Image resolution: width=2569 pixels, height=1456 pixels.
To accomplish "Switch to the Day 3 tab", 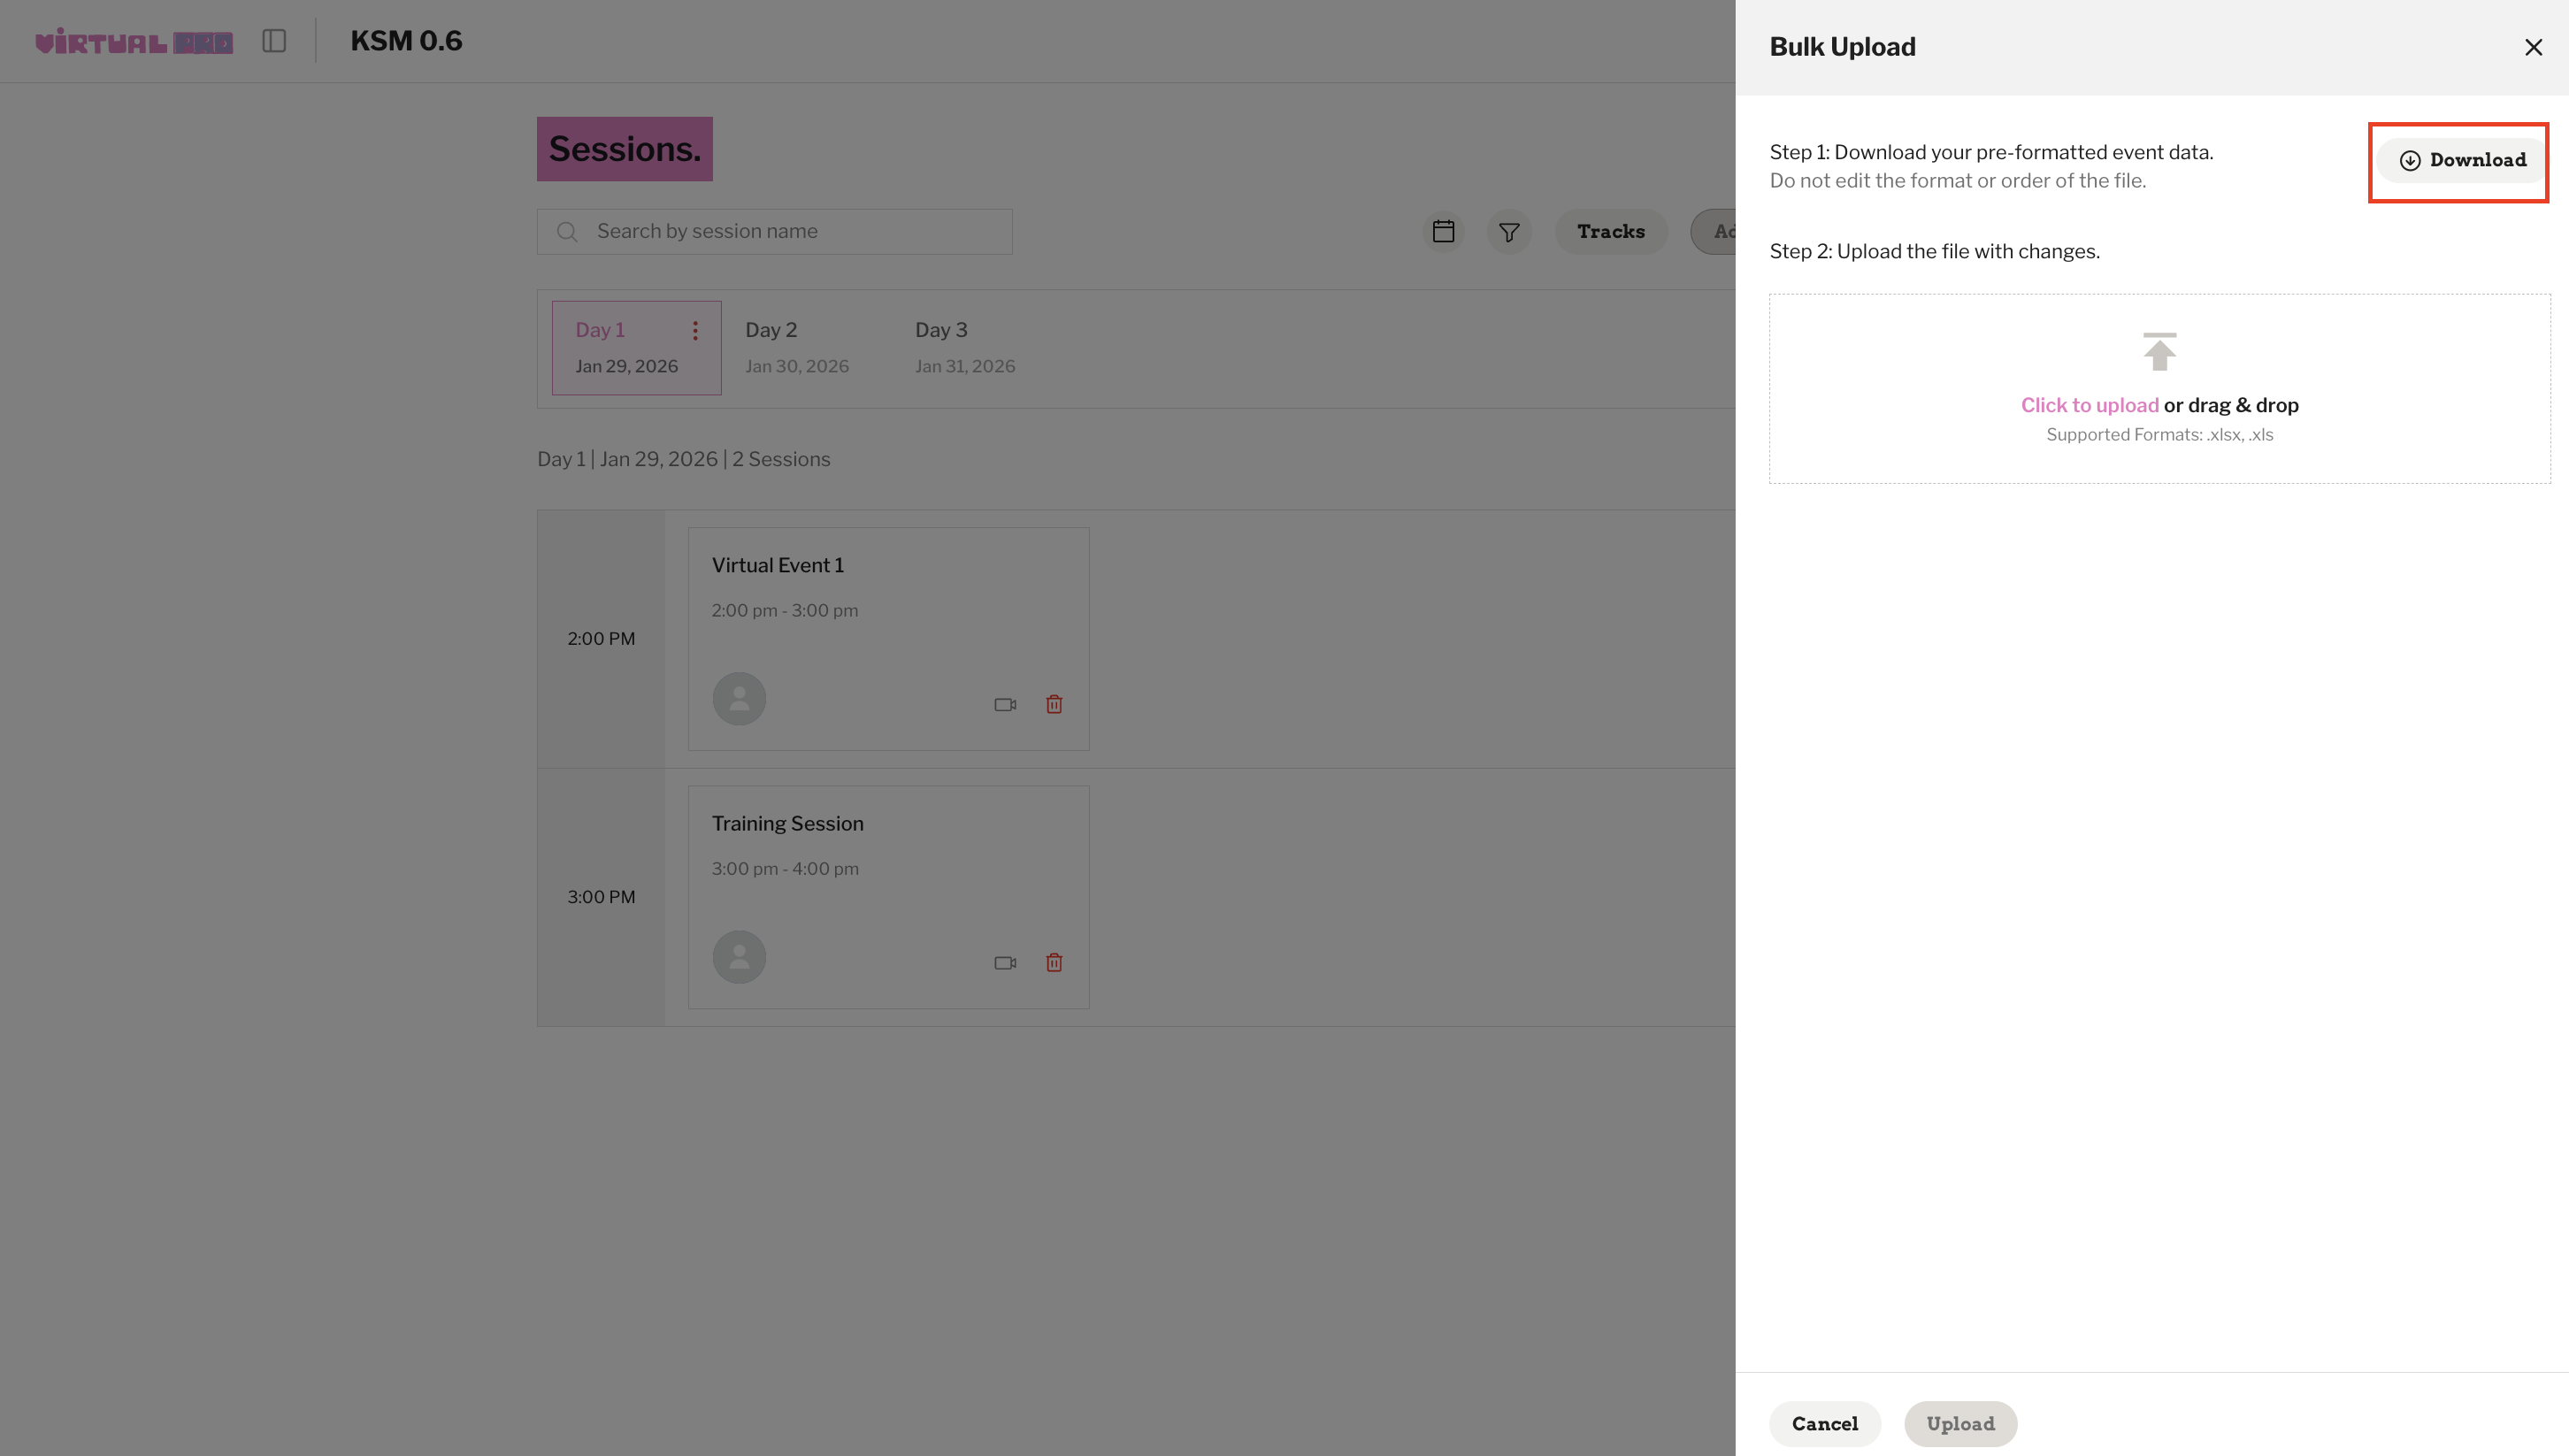I will click(x=965, y=347).
